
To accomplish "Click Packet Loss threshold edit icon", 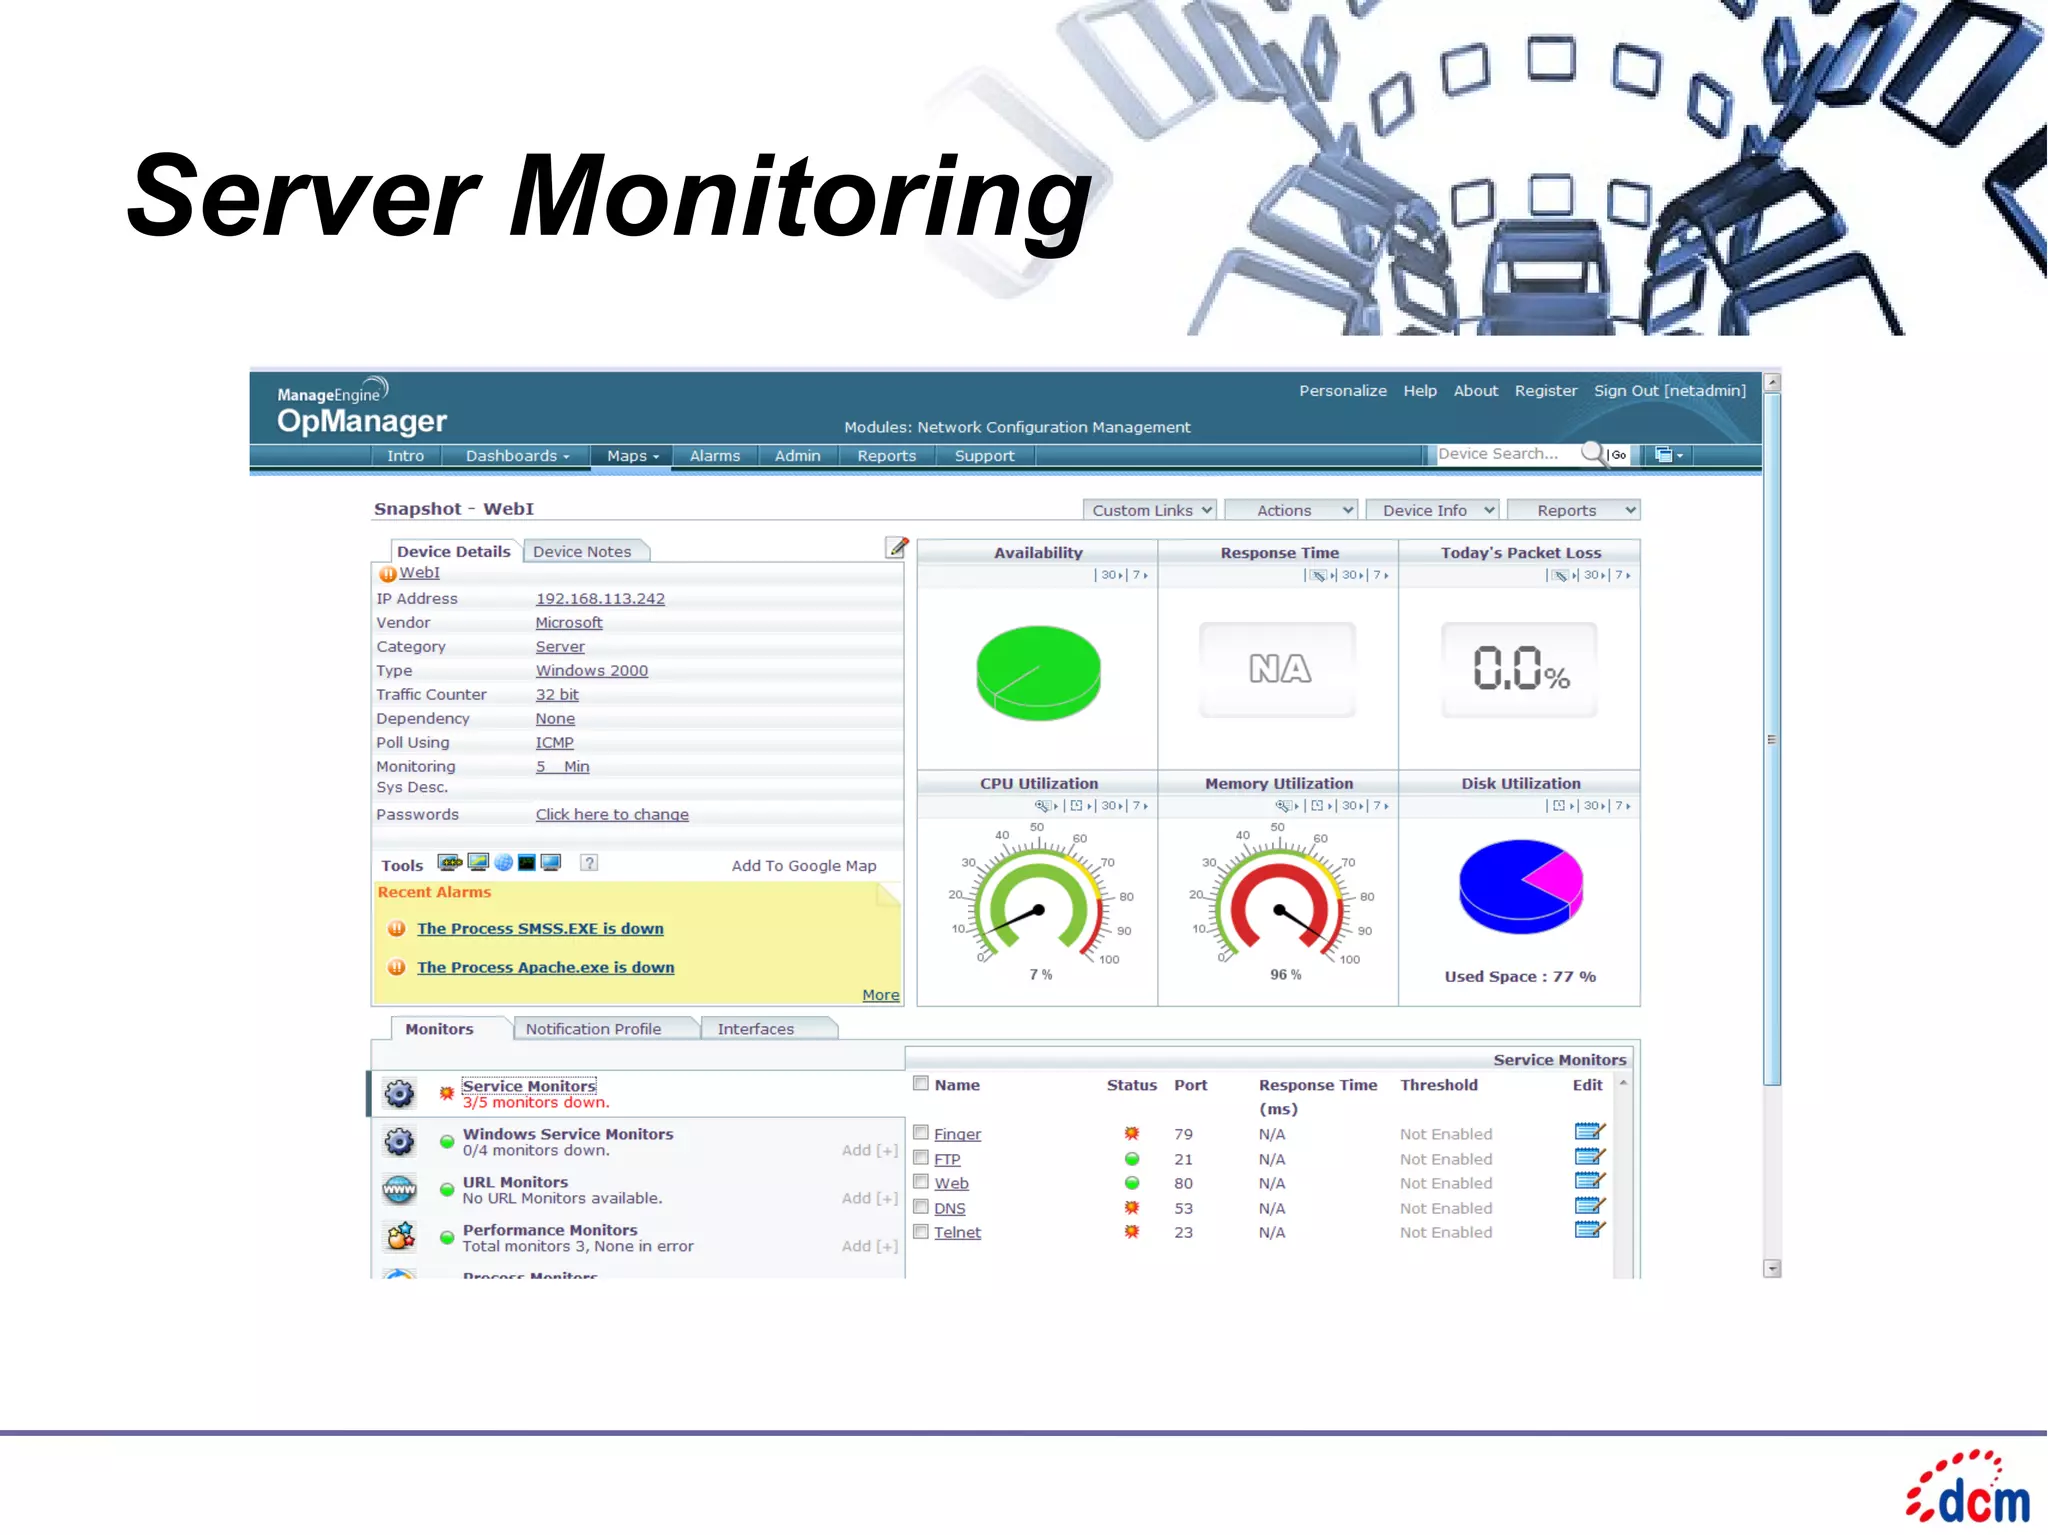I will (1560, 575).
